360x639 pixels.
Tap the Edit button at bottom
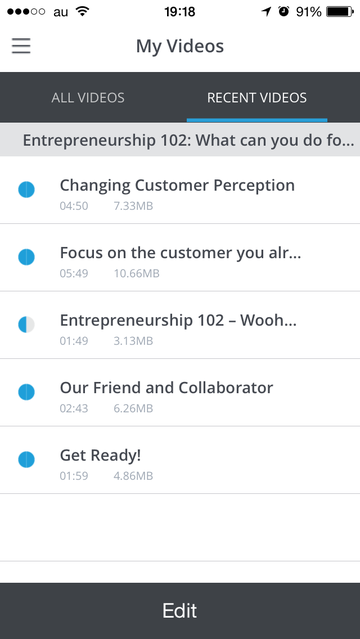coord(180,611)
